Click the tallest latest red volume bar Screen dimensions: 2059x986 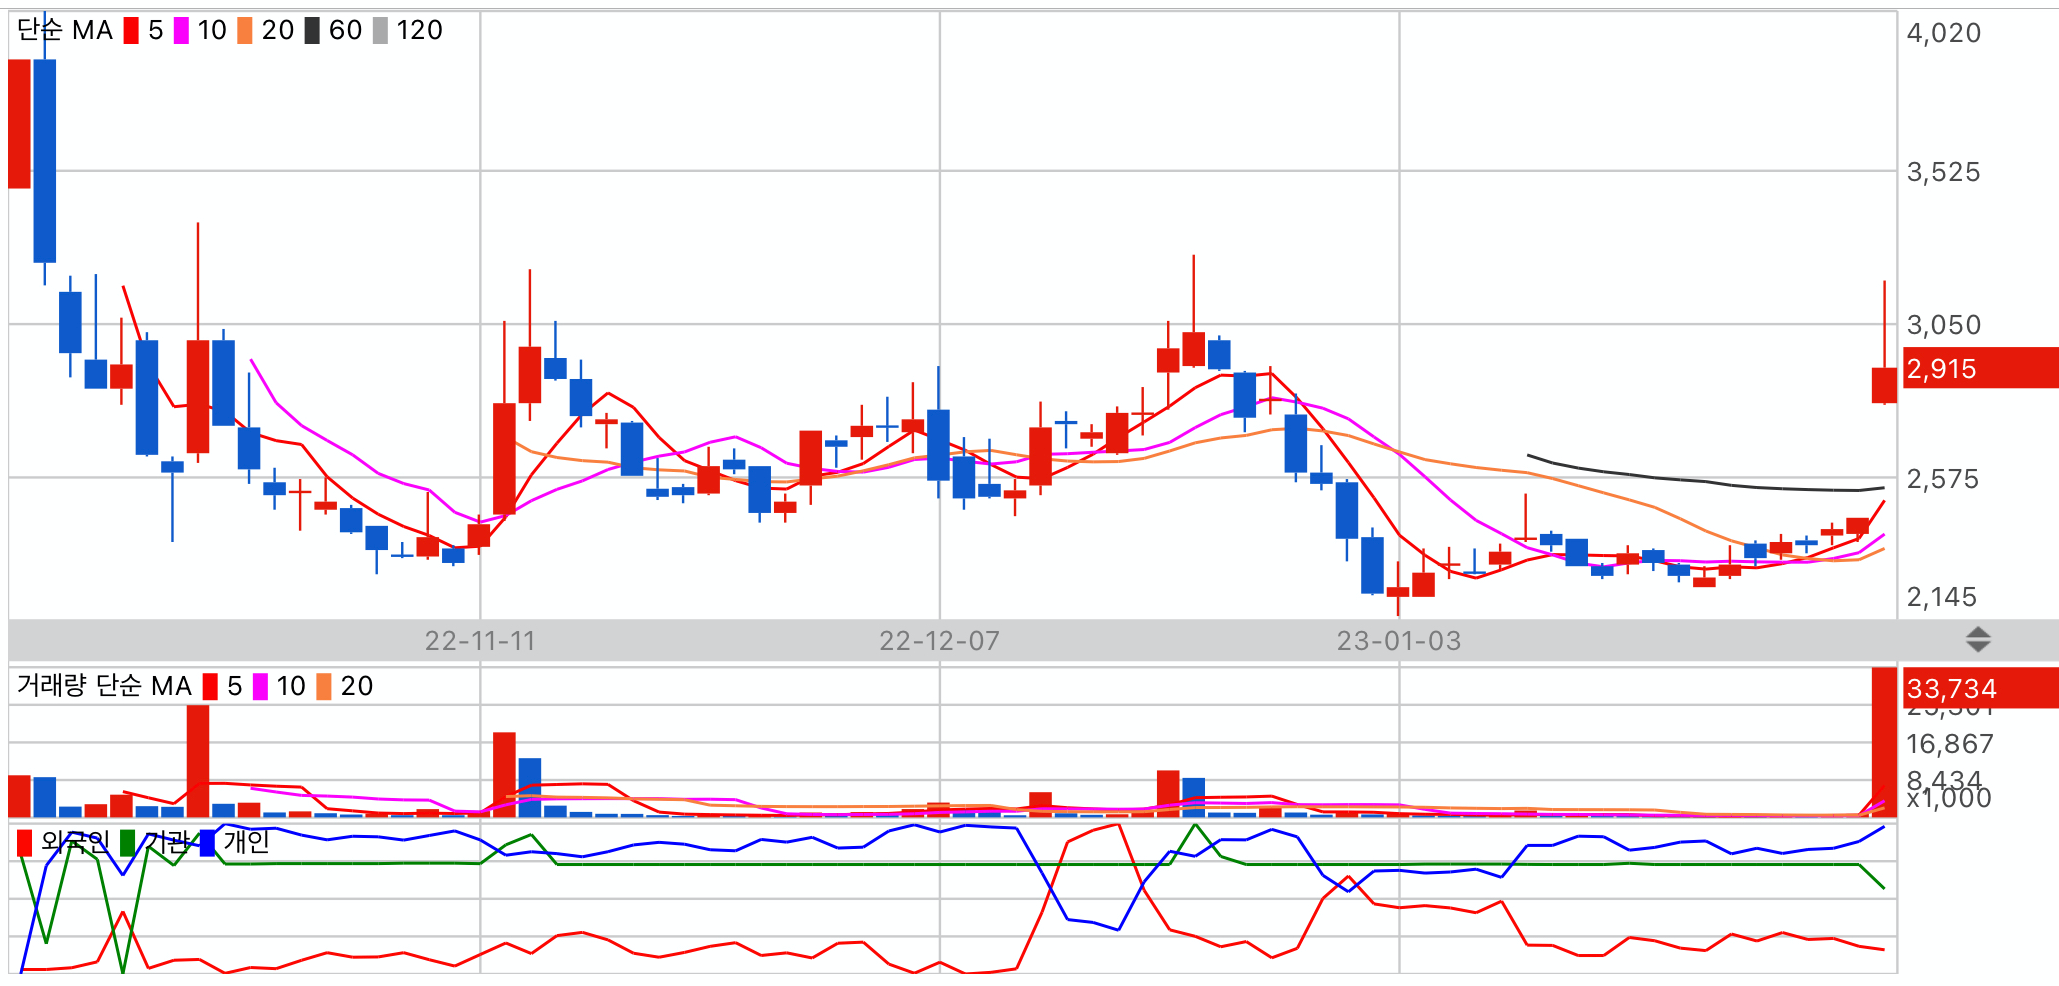1884,742
